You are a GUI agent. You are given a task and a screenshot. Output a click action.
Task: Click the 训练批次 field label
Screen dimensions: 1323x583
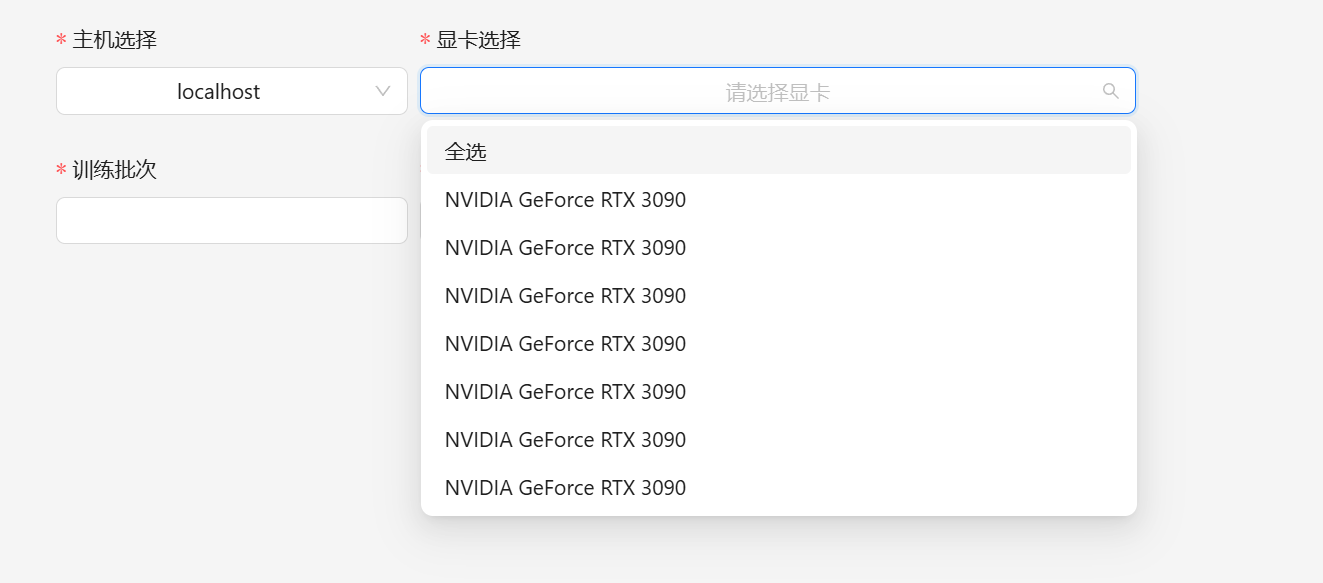[x=114, y=170]
